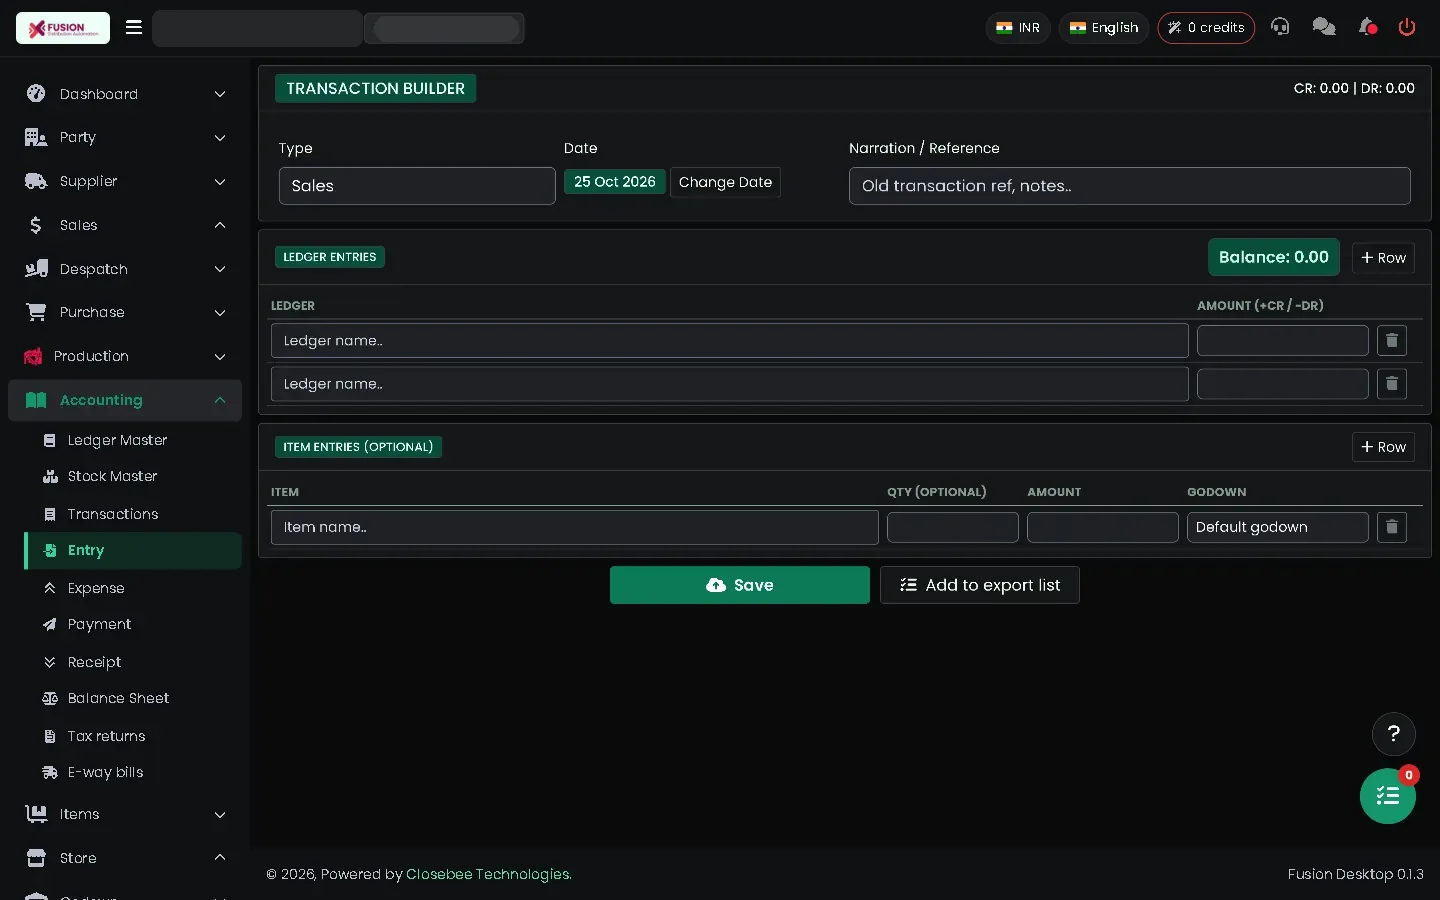The image size is (1440, 900).
Task: Delete the first ledger entry row
Action: click(1392, 341)
